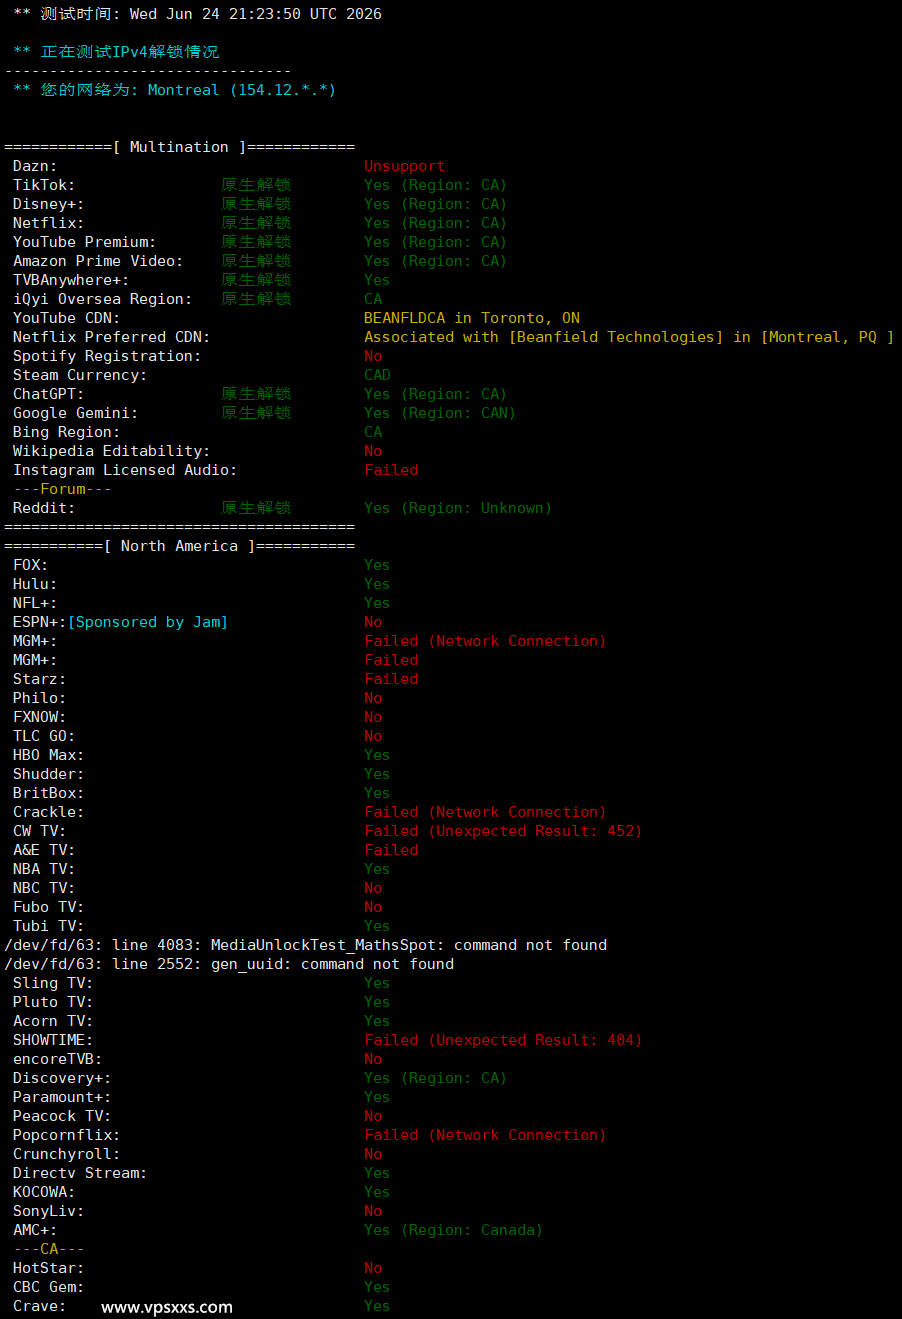Select the "Fubo TV:" label

tap(49, 907)
